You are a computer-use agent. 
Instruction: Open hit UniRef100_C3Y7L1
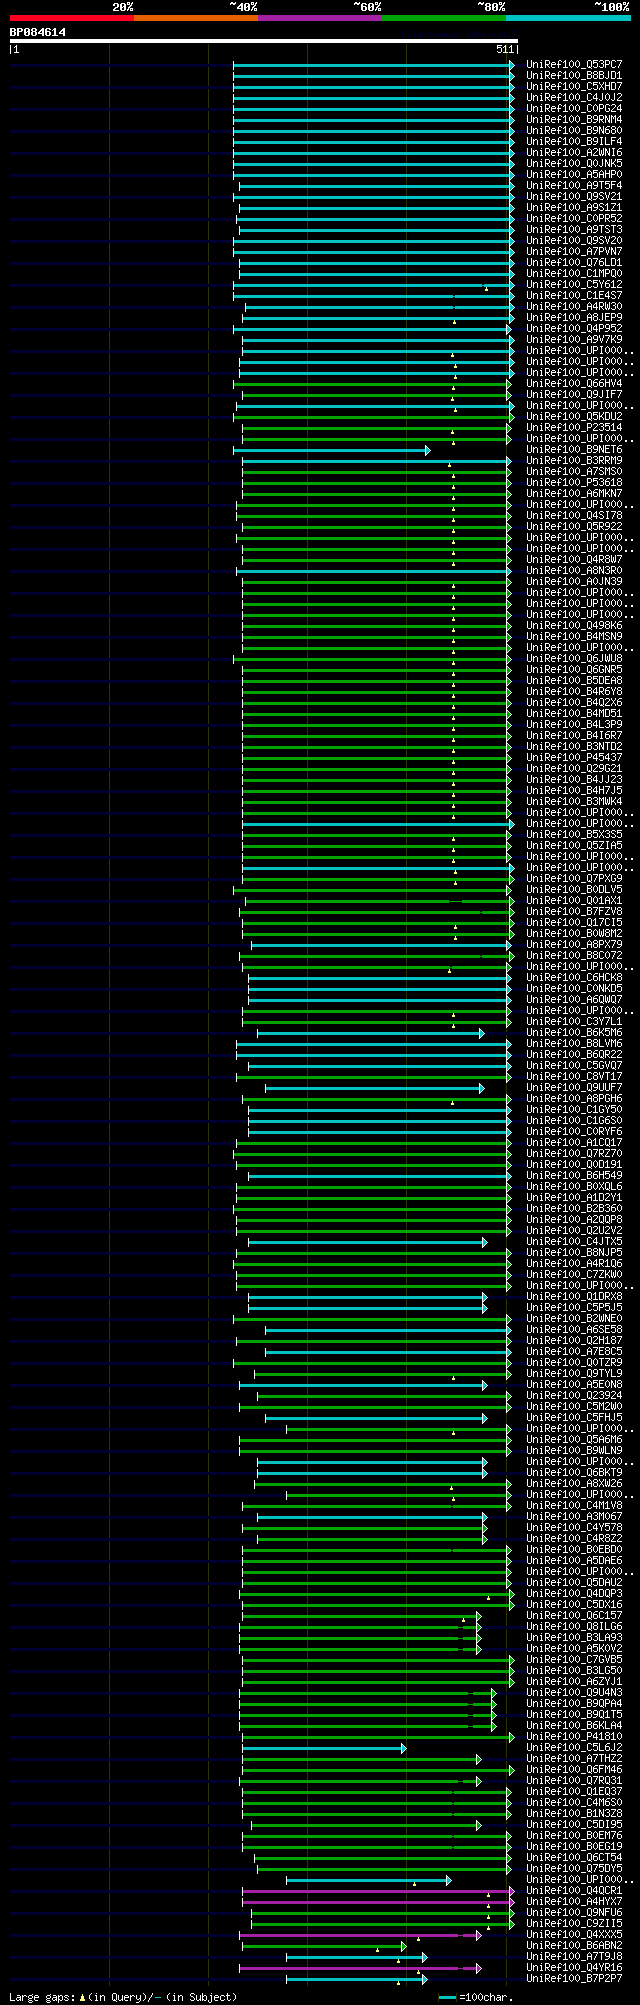tap(574, 1022)
